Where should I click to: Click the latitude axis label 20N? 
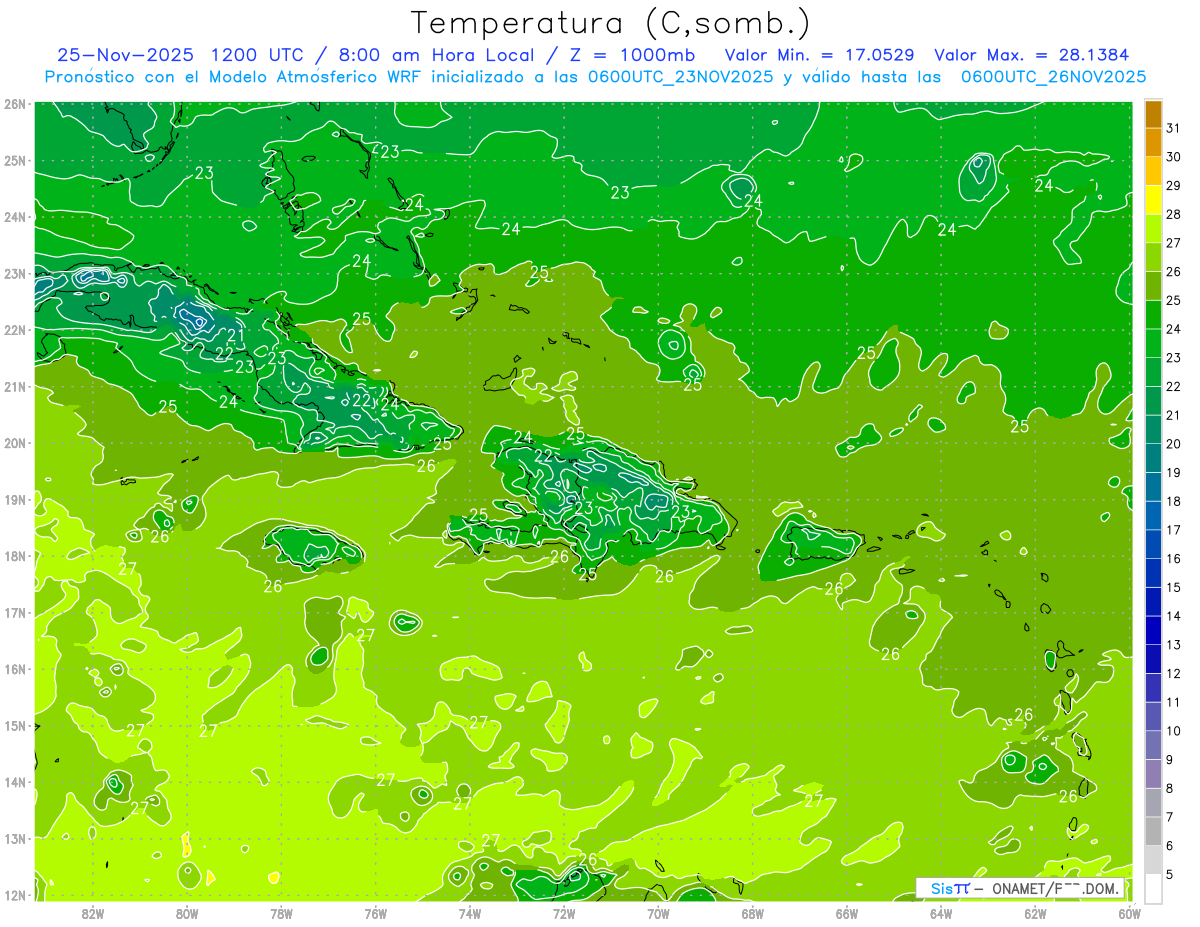point(15,443)
